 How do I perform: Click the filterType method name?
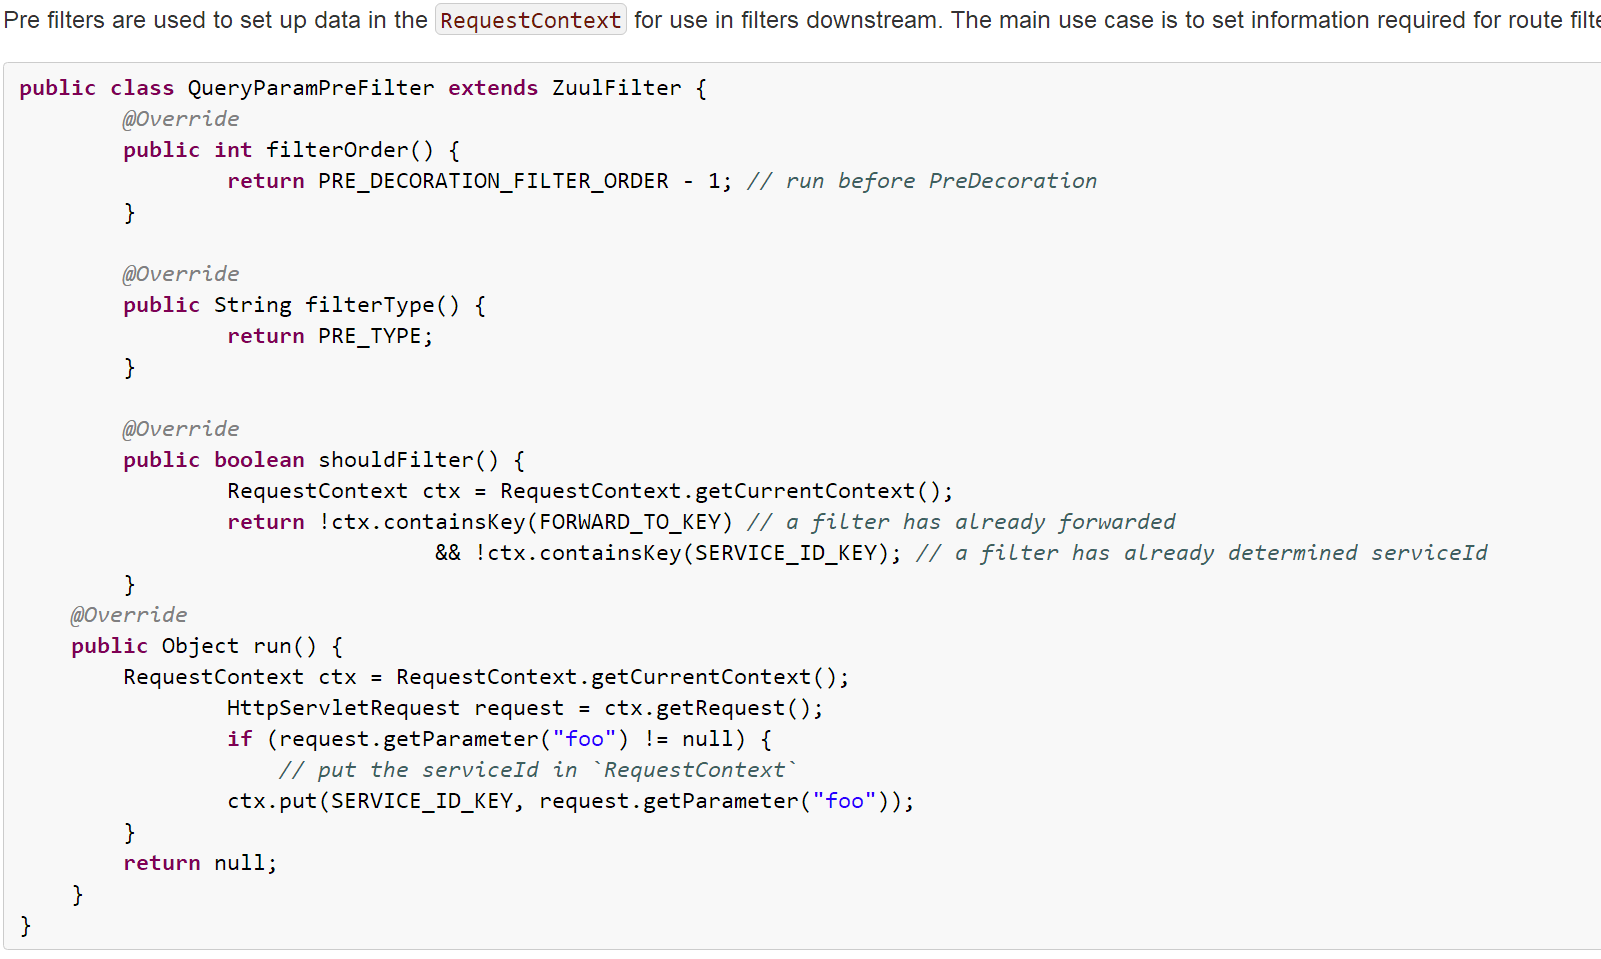pyautogui.click(x=370, y=305)
